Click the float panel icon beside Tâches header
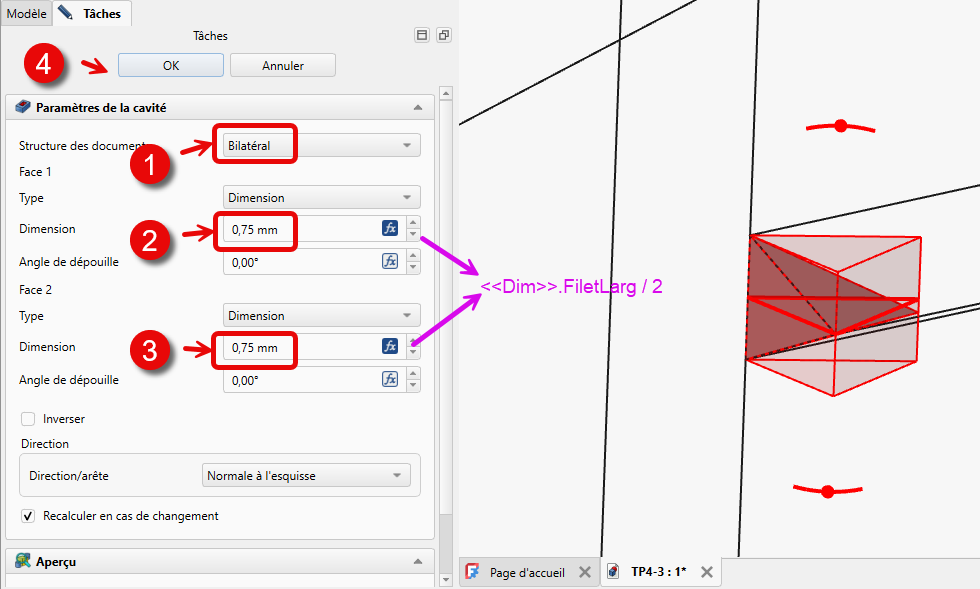Screen dimensions: 980x589 (444, 35)
